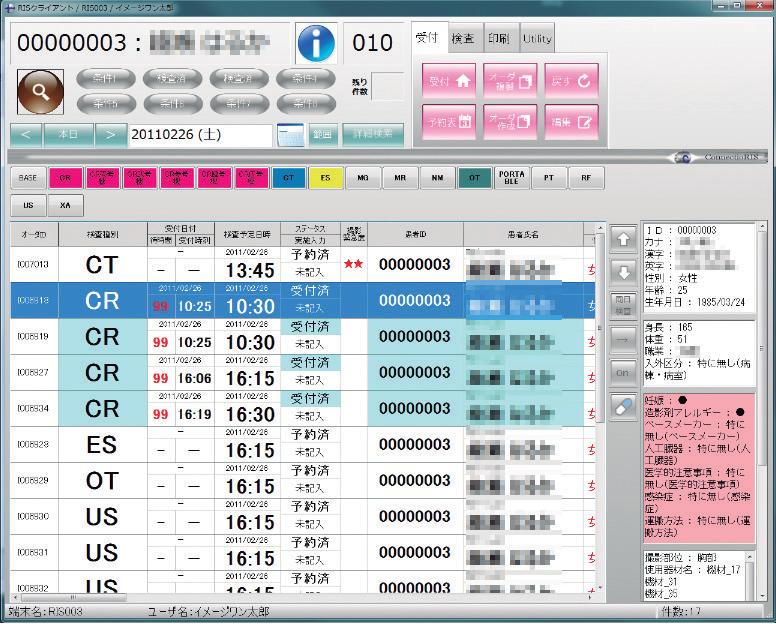Viewport: 776px width, 624px height.
Task: Click the right-arrow button in side panel
Action: [x=621, y=338]
